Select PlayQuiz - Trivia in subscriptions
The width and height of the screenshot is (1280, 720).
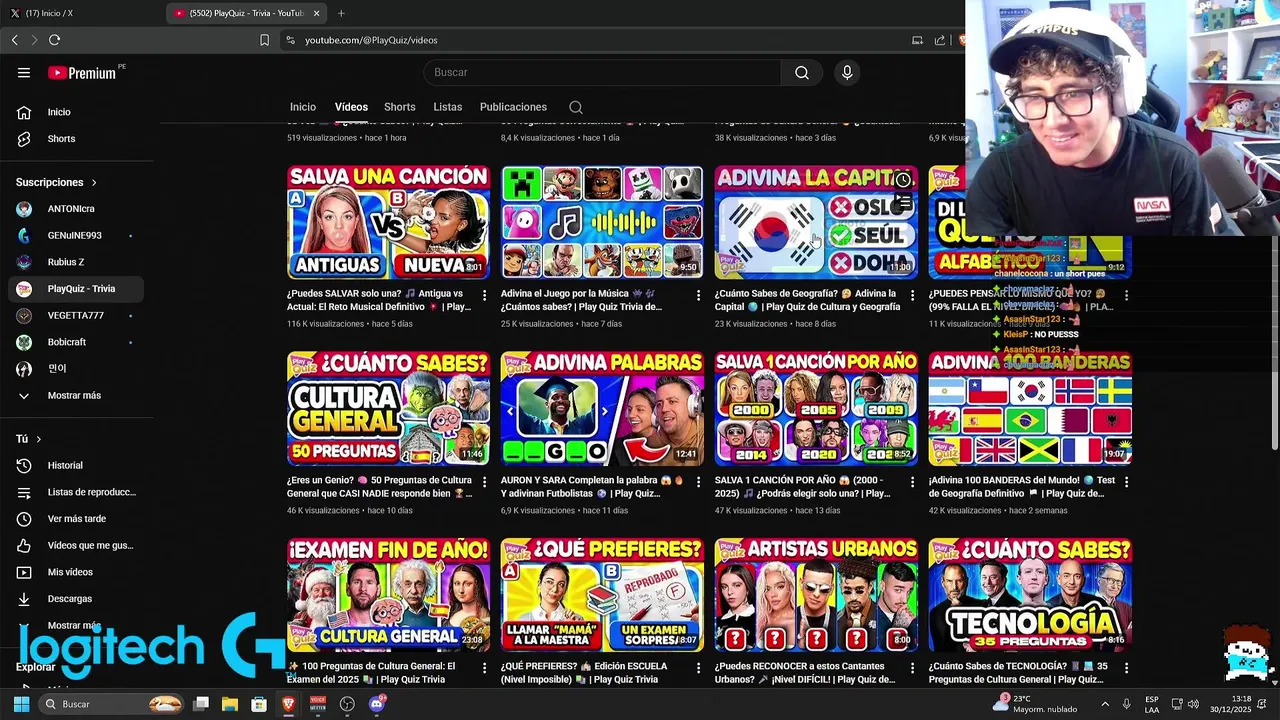coord(77,289)
